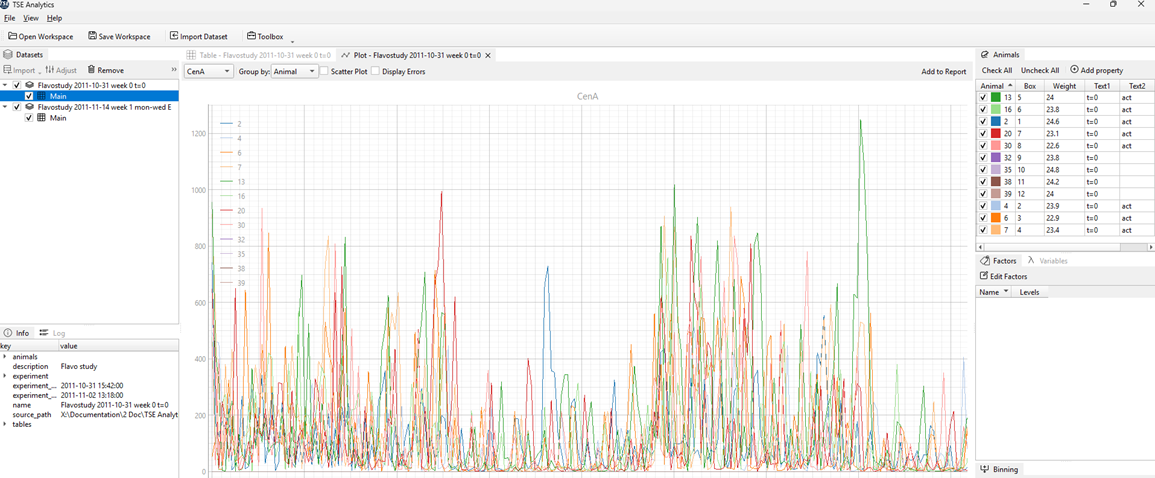Expand the animals key in Info panel
The height and width of the screenshot is (478, 1155).
tap(5, 356)
